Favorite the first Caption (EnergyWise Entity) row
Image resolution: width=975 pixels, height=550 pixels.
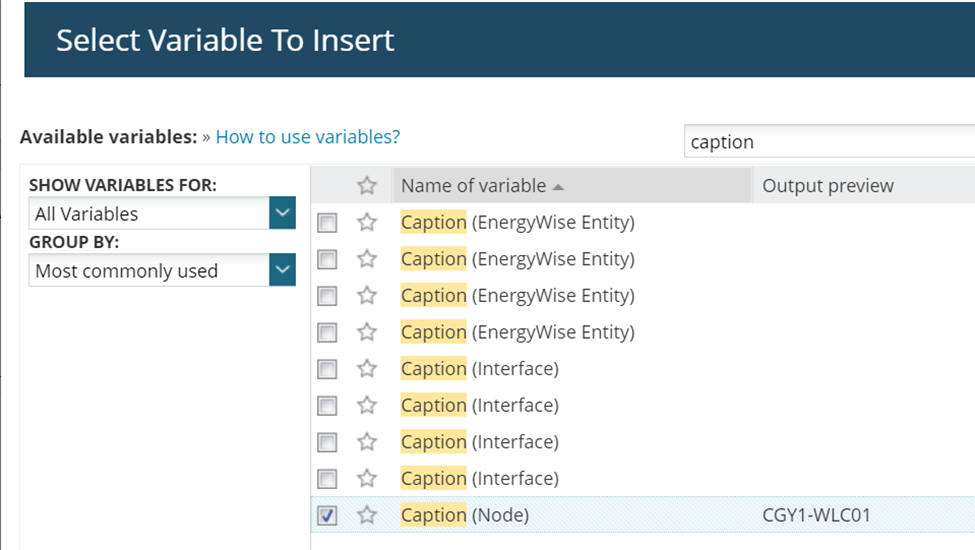click(367, 222)
